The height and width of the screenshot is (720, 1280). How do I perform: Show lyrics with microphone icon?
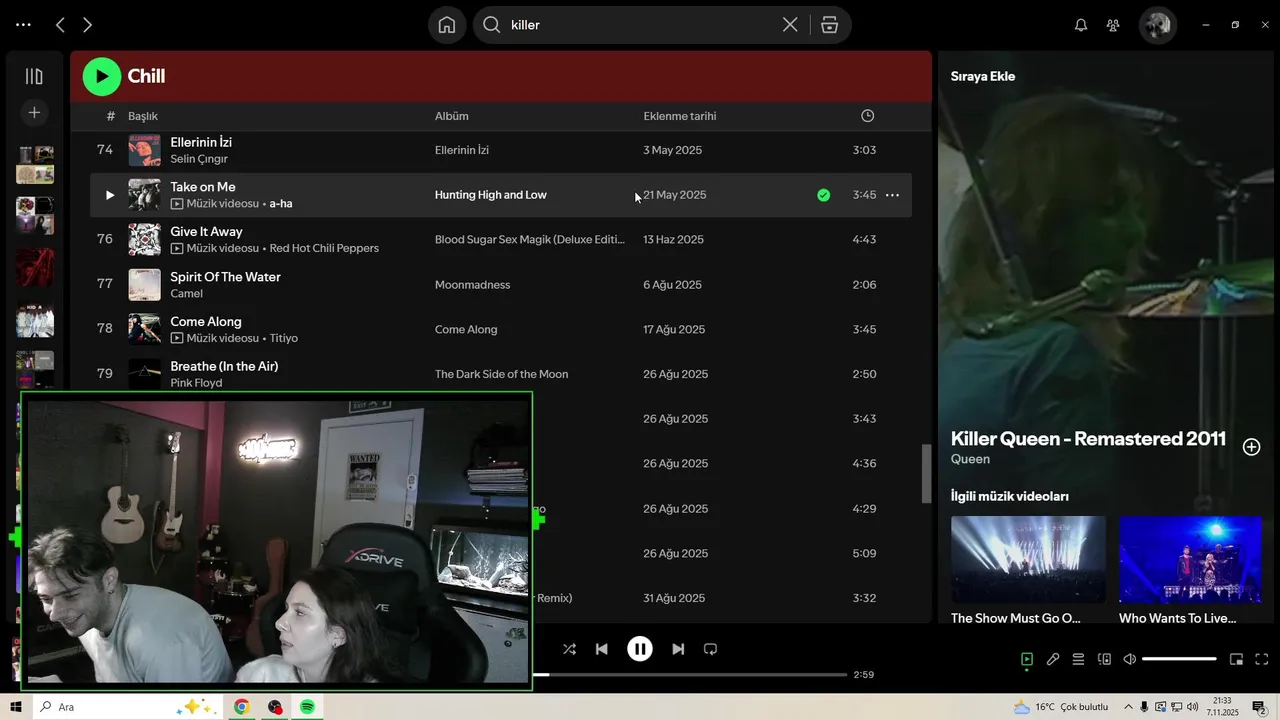pos(1053,659)
